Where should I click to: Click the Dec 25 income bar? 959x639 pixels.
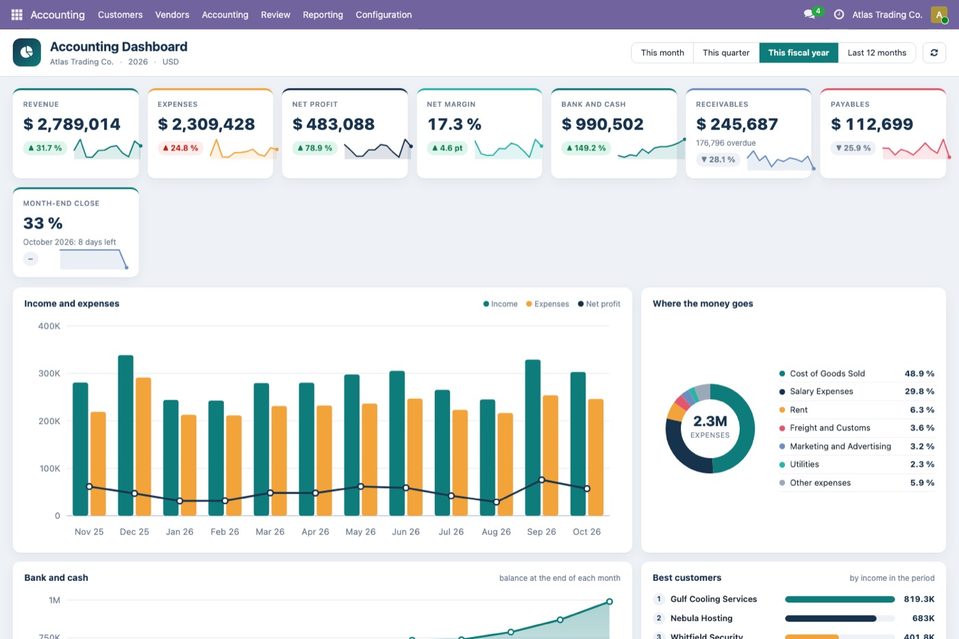125,435
